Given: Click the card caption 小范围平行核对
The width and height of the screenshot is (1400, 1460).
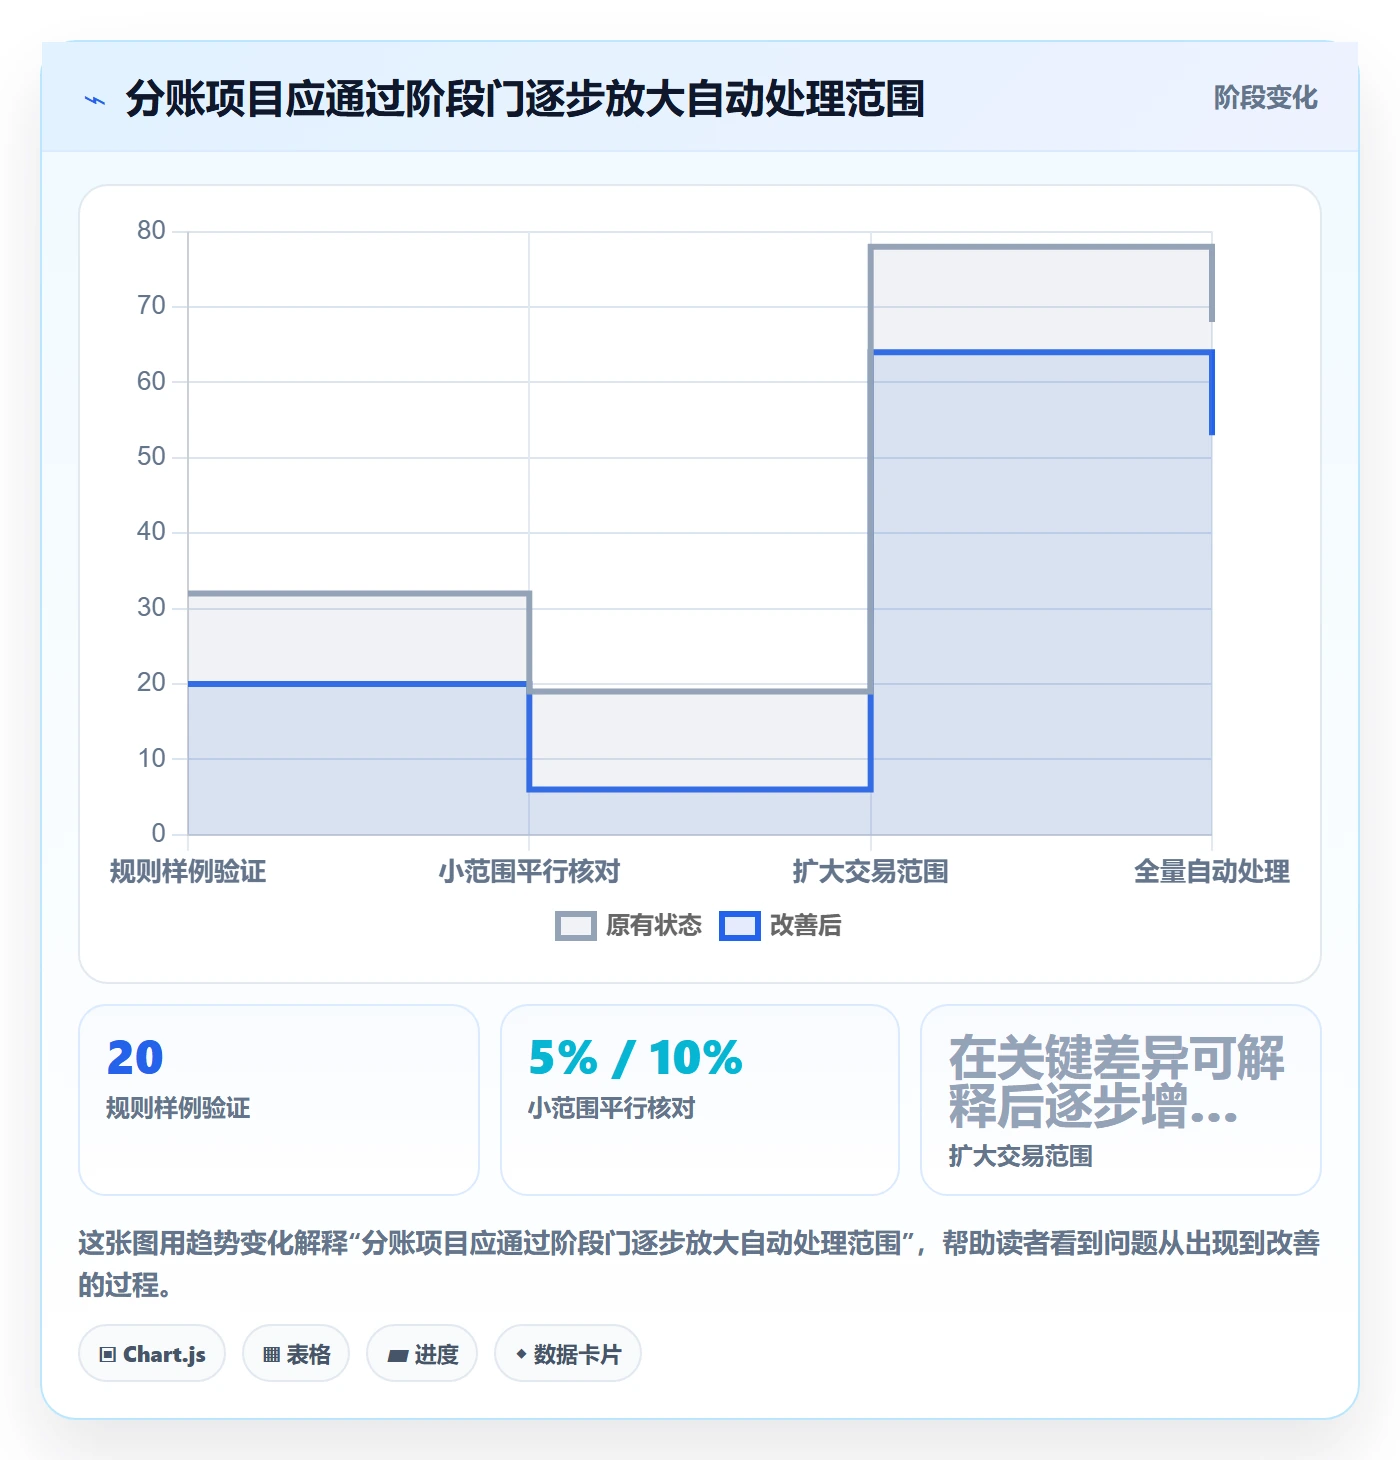Looking at the screenshot, I should [x=611, y=1108].
